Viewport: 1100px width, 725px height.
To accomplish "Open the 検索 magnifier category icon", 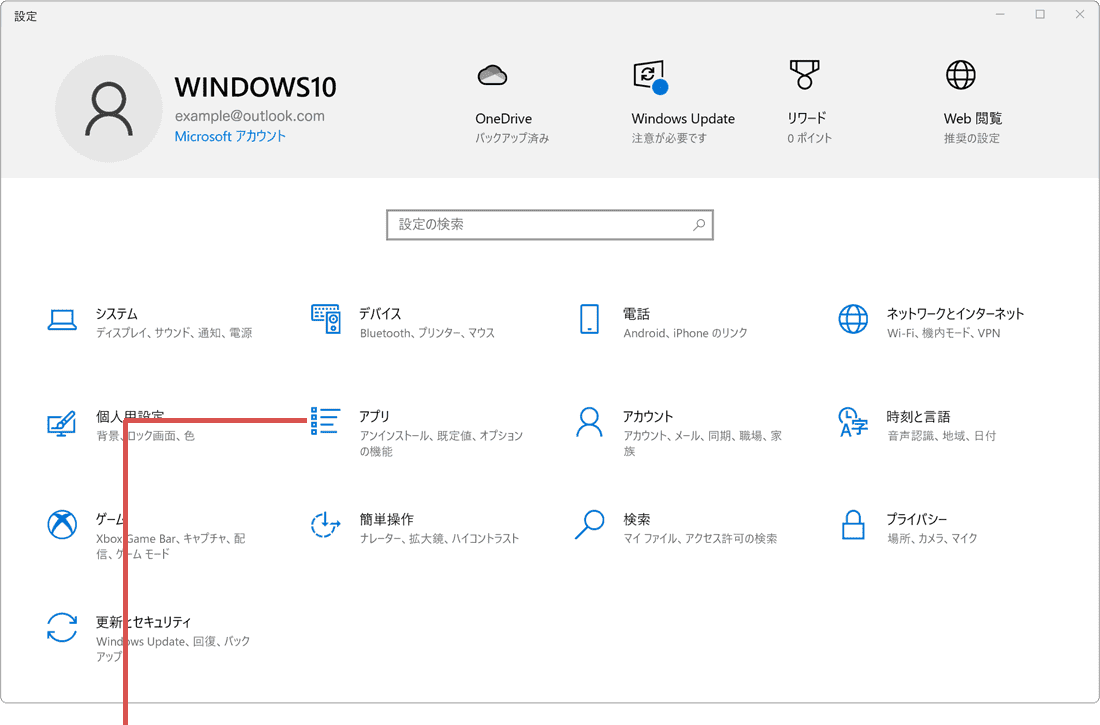I will pos(589,524).
